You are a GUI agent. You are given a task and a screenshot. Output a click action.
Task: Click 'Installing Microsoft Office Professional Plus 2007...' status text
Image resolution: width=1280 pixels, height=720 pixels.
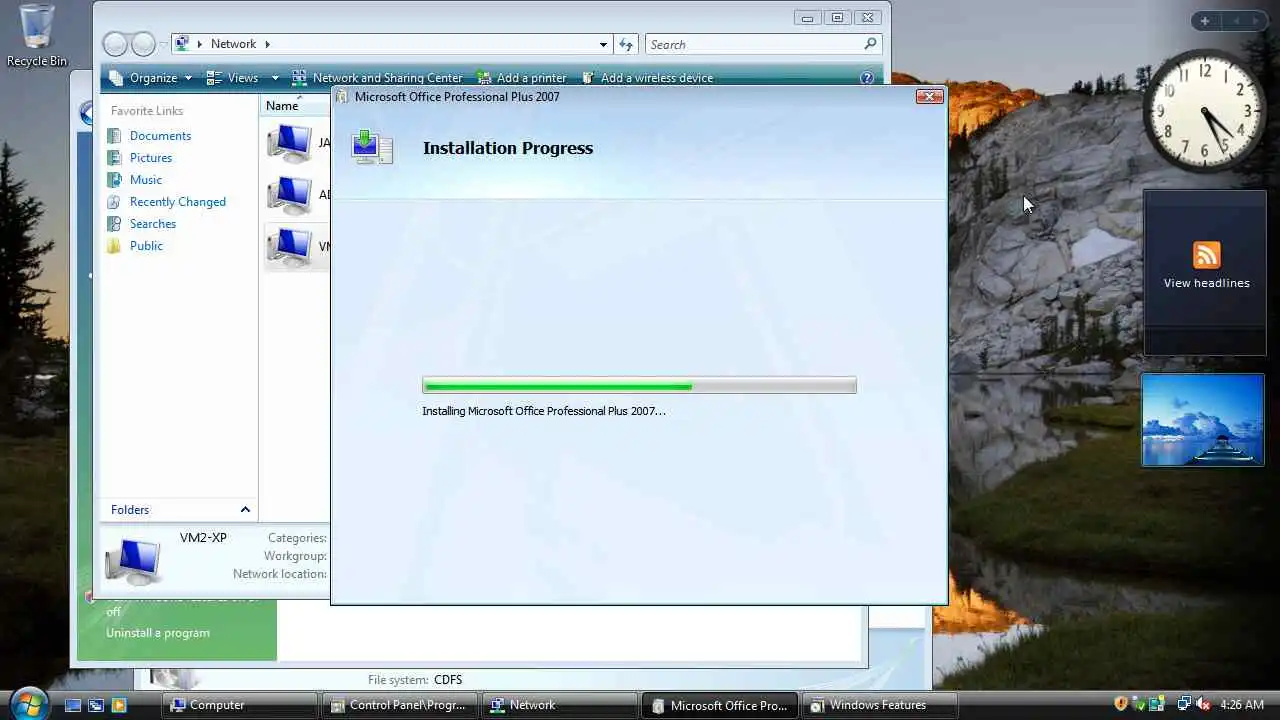543,411
